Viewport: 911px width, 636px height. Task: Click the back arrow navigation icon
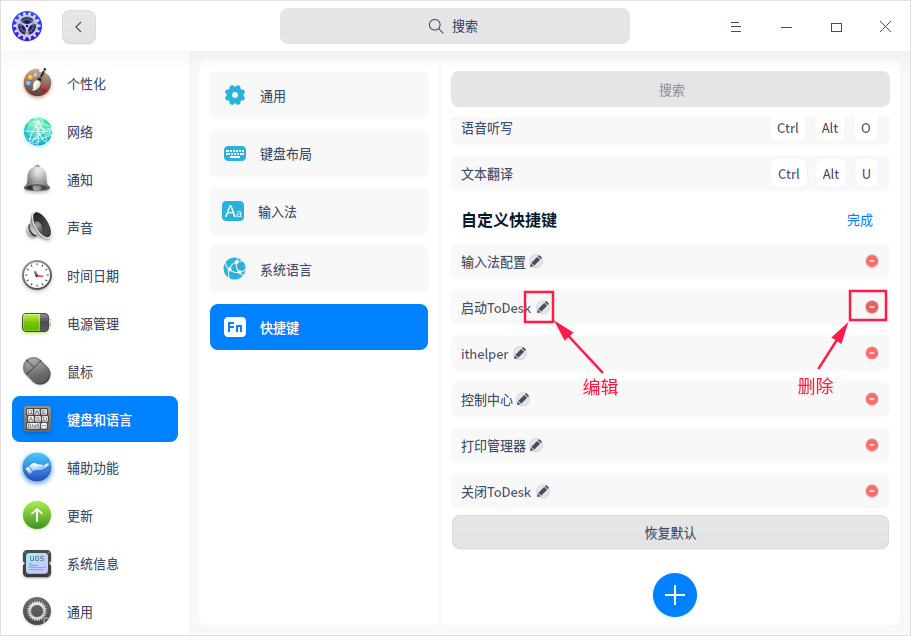[x=78, y=27]
